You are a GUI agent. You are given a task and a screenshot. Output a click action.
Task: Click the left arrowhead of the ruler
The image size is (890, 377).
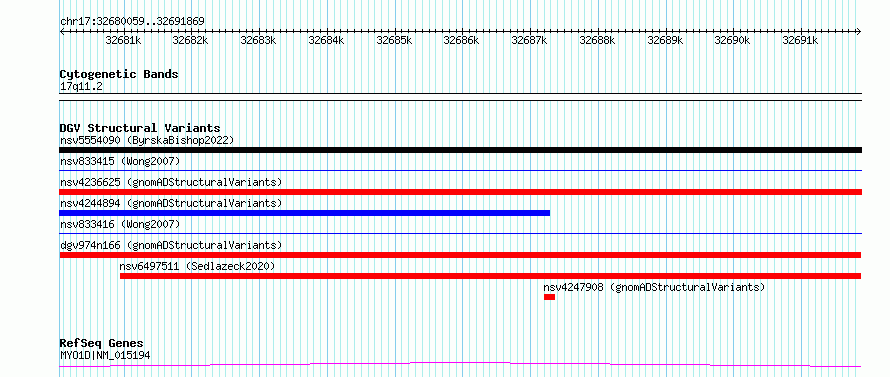coord(62,32)
